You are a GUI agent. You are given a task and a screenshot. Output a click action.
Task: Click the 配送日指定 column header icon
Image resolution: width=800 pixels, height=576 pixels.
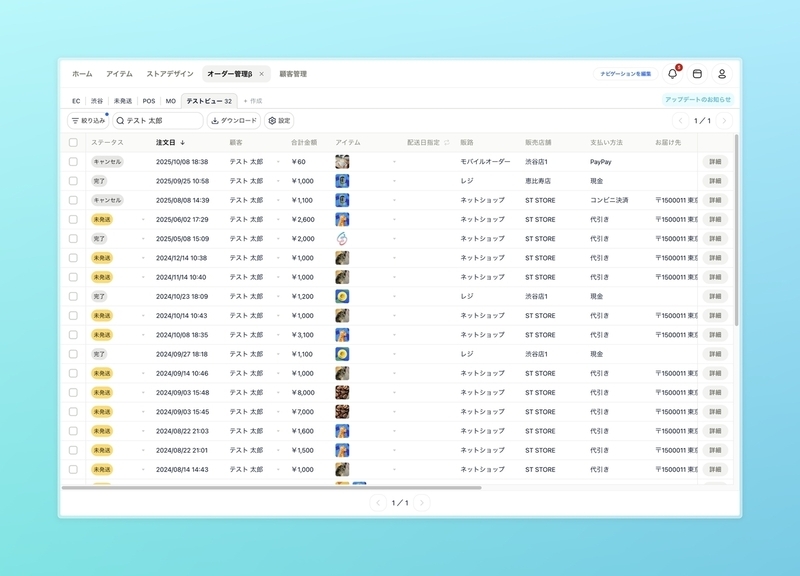pos(446,143)
